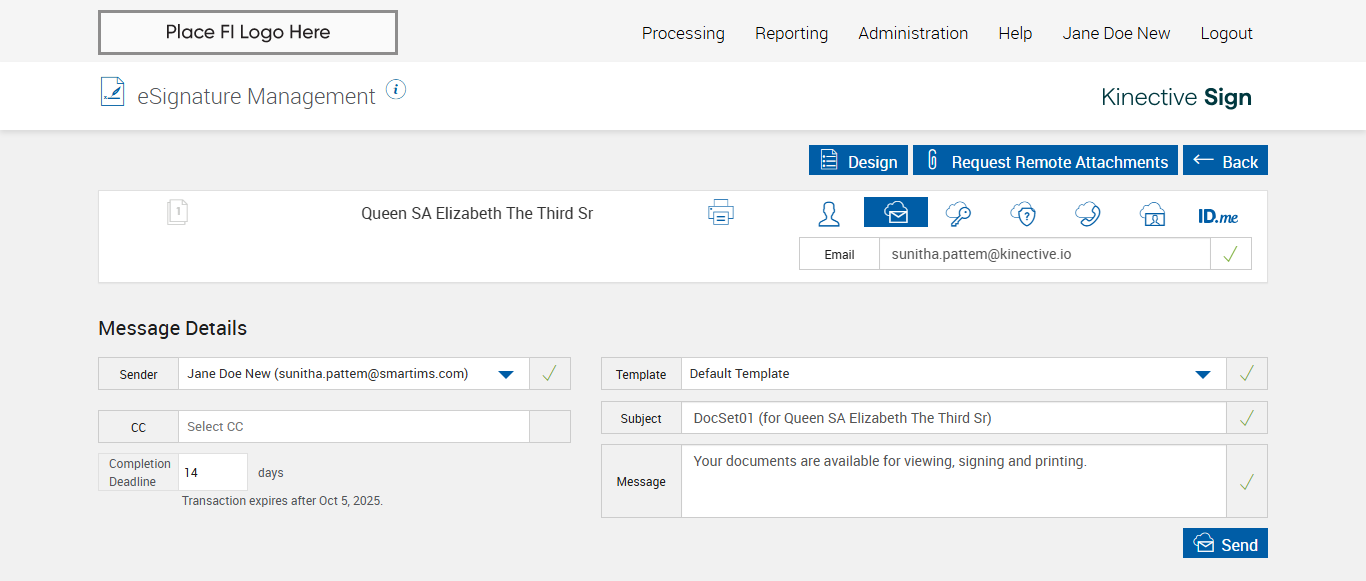The height and width of the screenshot is (581, 1366).
Task: Select the cloud phone authentication icon
Action: pyautogui.click(x=1087, y=213)
